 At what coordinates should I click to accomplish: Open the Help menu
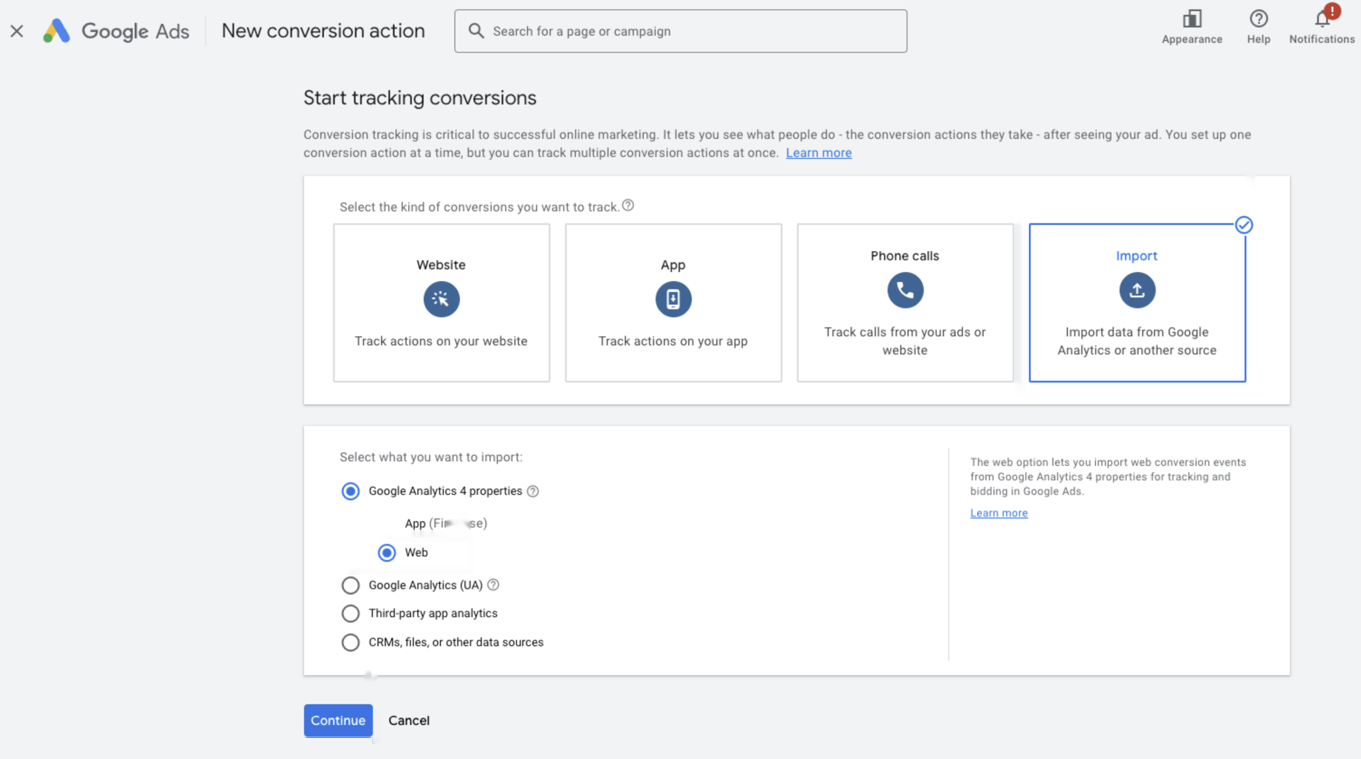pyautogui.click(x=1258, y=27)
